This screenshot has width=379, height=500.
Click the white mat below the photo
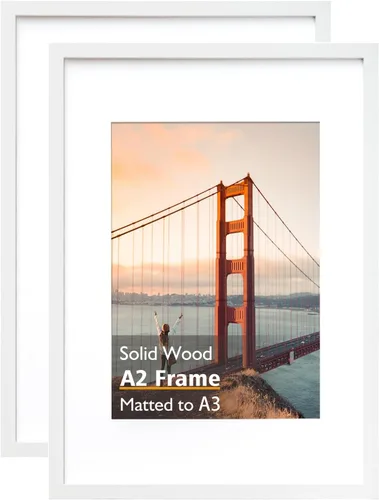pyautogui.click(x=213, y=452)
